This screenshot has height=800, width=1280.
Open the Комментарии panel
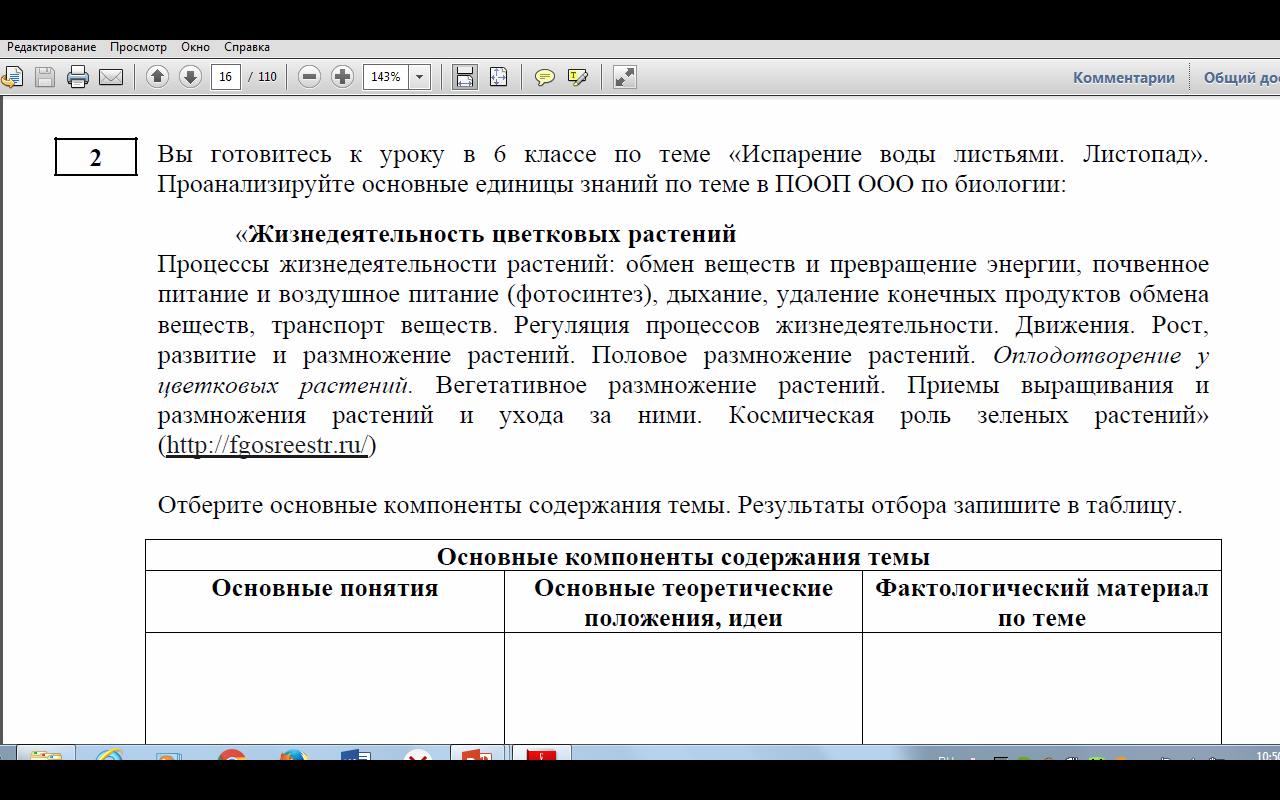point(1124,77)
